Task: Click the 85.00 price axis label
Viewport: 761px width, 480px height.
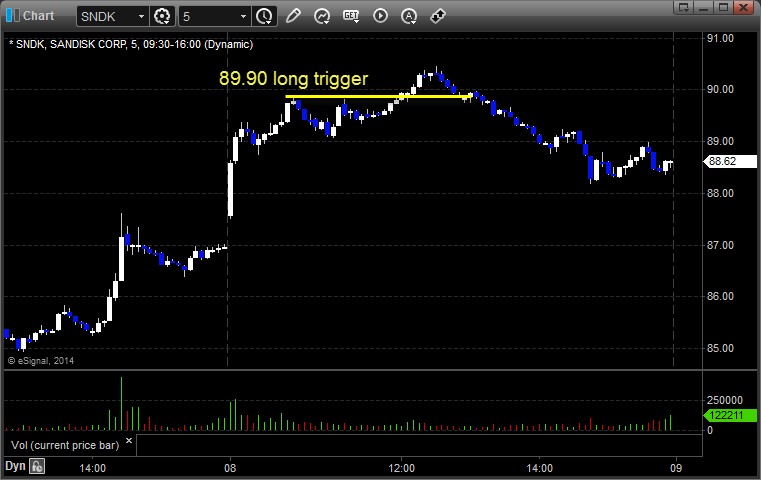Action: point(720,348)
